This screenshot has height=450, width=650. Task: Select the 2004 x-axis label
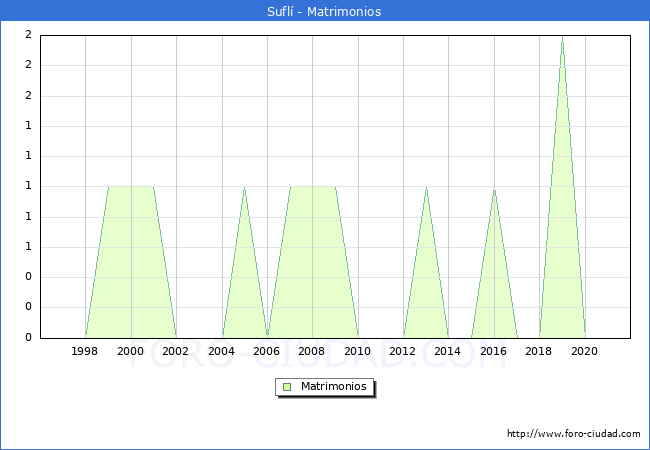[221, 351]
